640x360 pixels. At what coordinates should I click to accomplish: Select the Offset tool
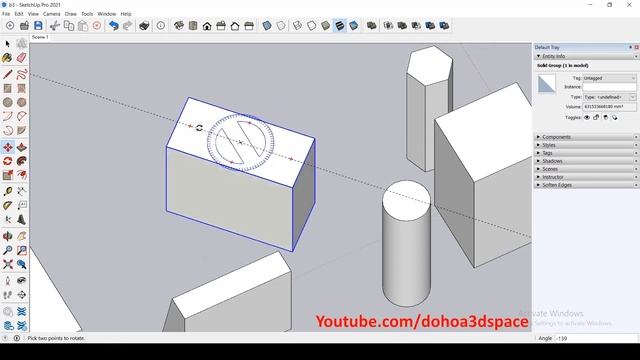pyautogui.click(x=22, y=175)
